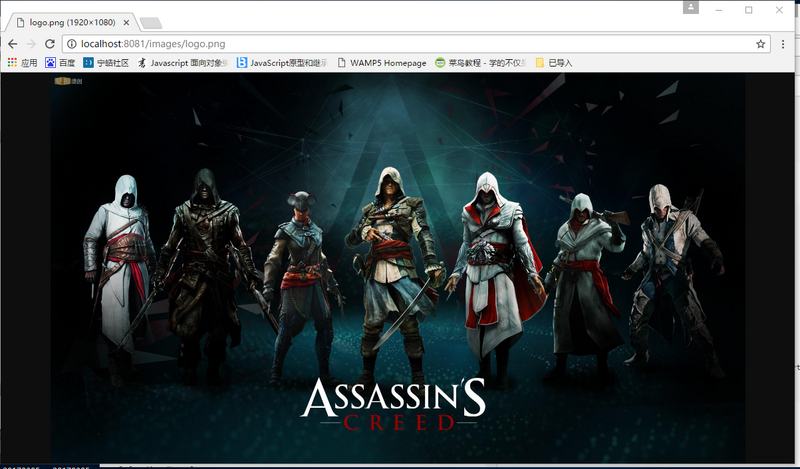
Task: Open the 菜鸟教程 bookmark
Action: pos(481,63)
